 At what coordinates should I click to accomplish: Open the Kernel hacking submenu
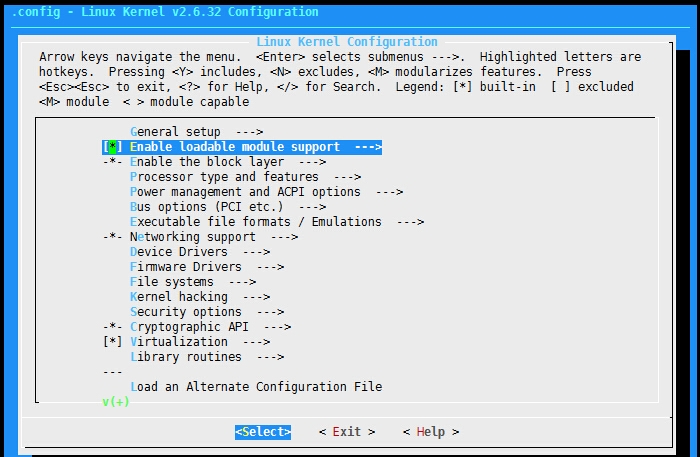click(x=200, y=297)
